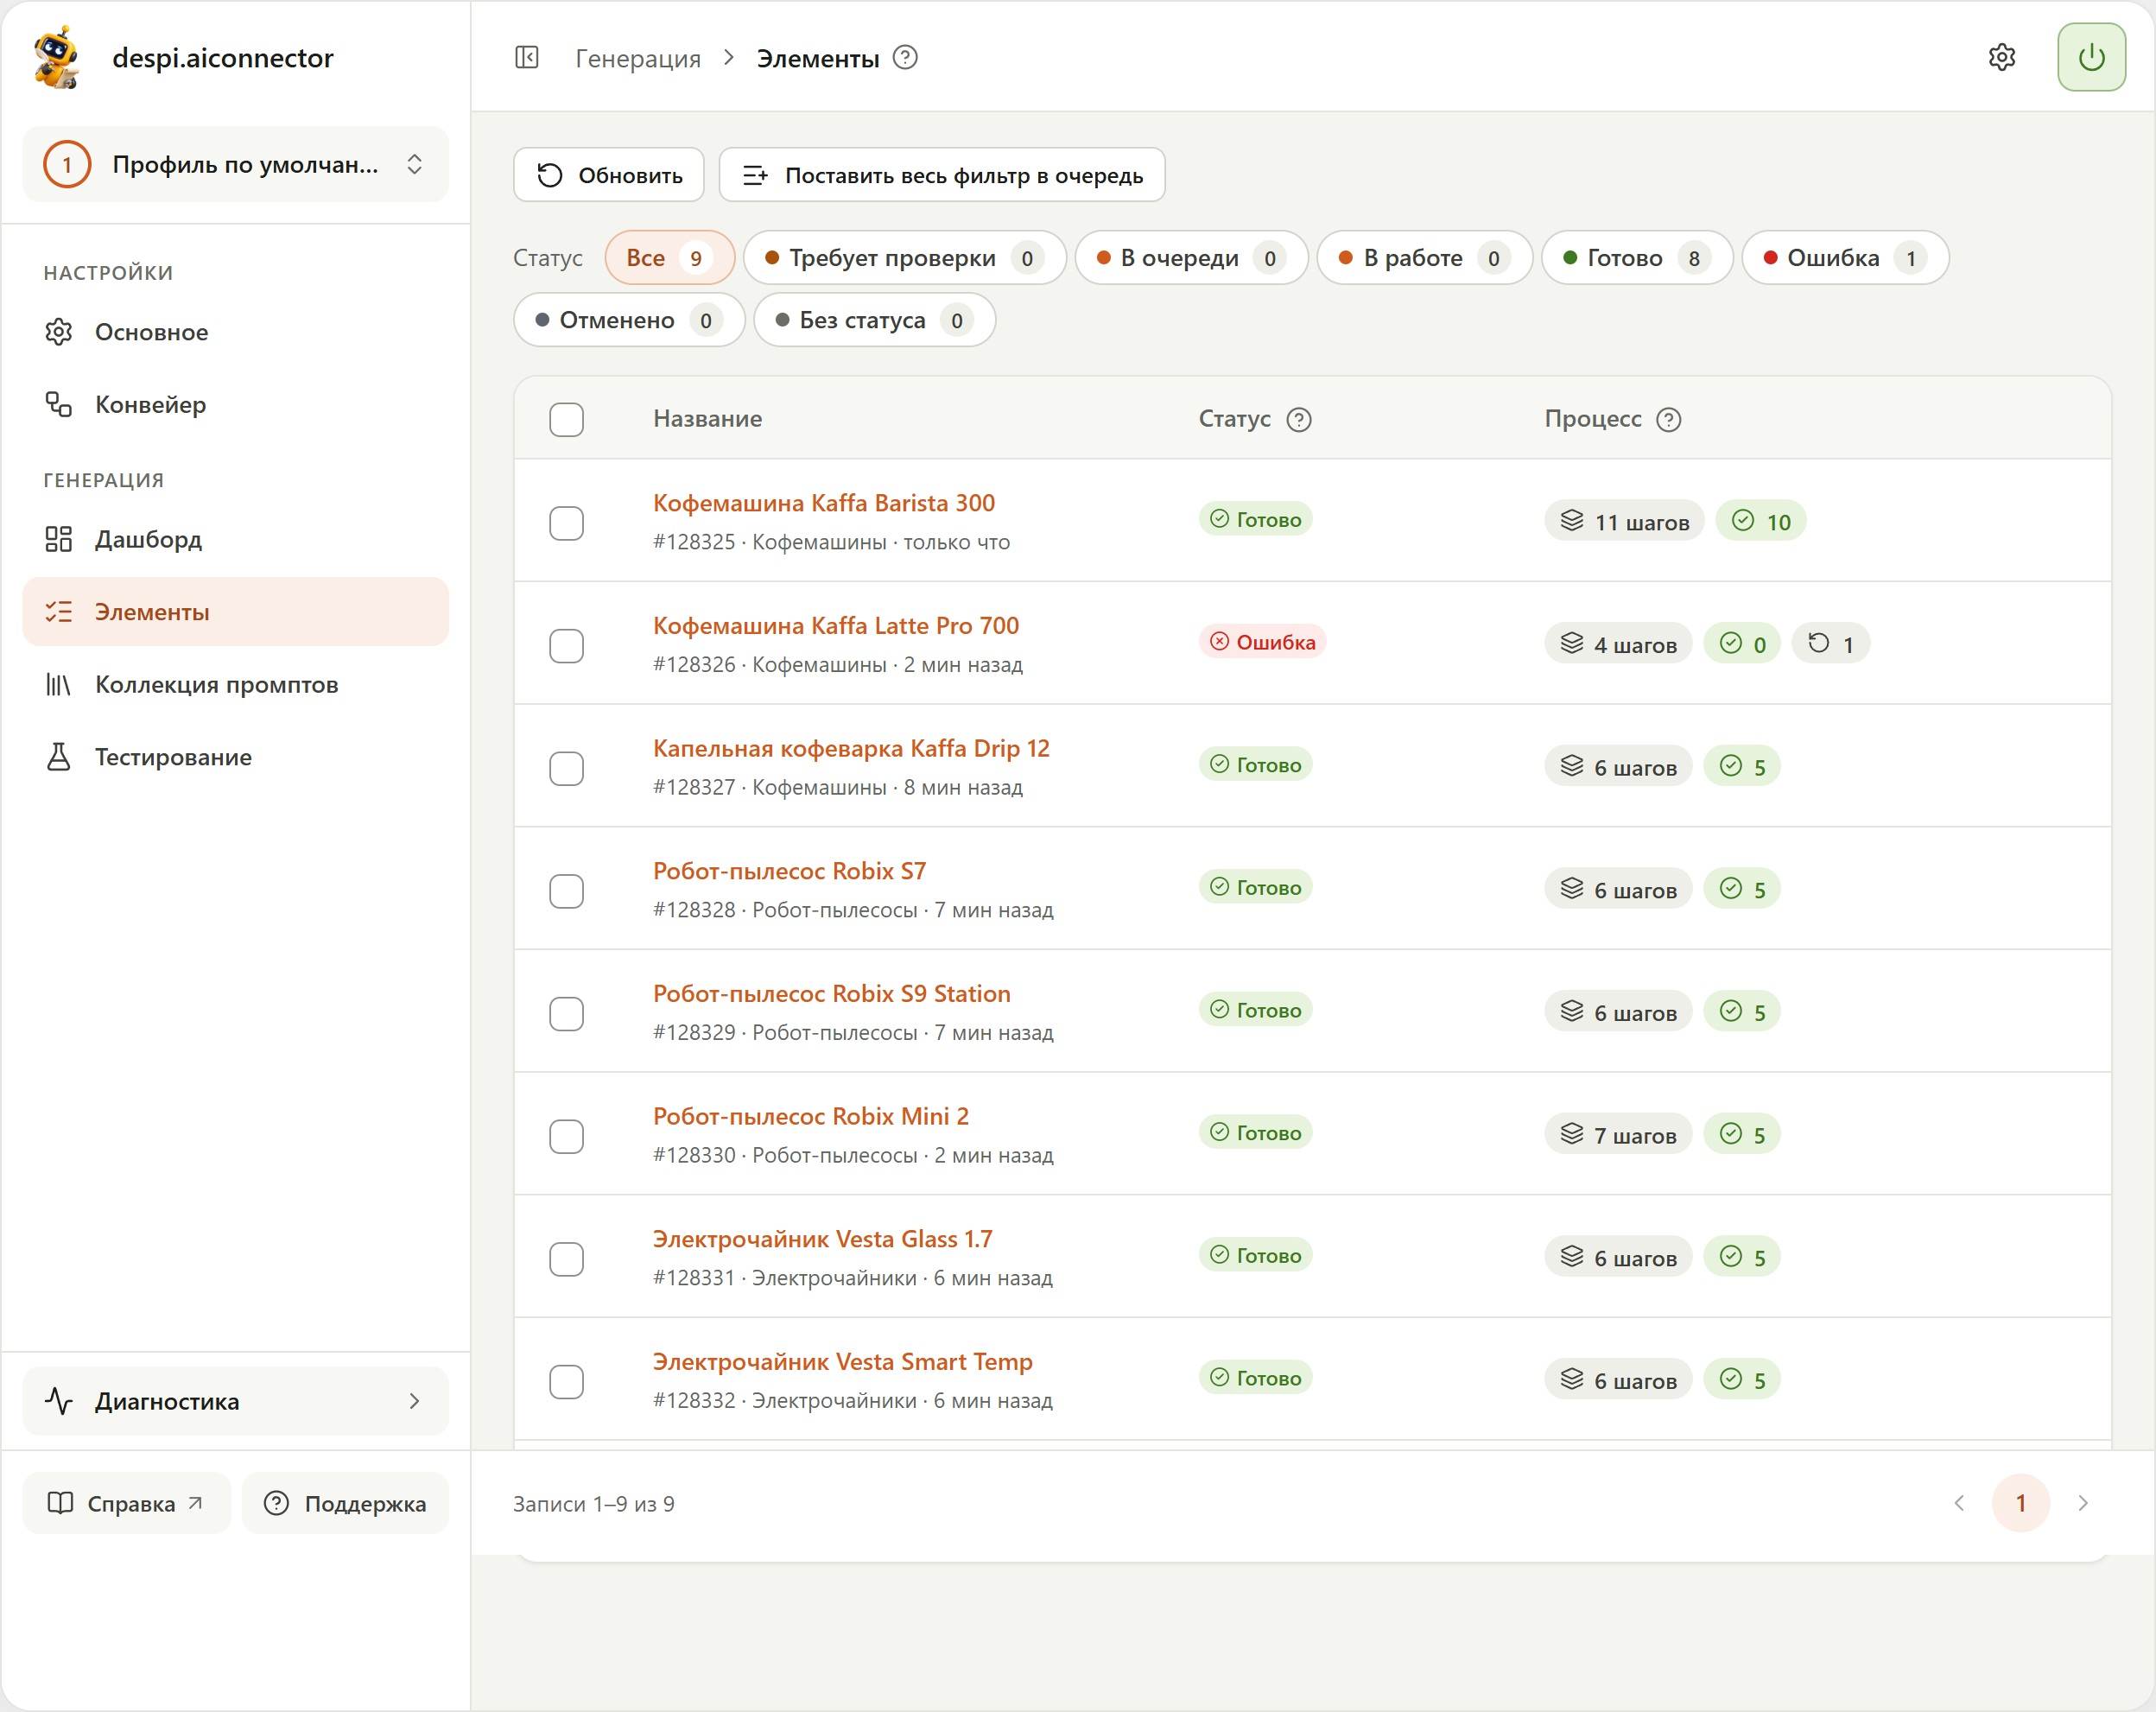This screenshot has height=1712, width=2156.
Task: Click the Поддержка button
Action: point(345,1503)
